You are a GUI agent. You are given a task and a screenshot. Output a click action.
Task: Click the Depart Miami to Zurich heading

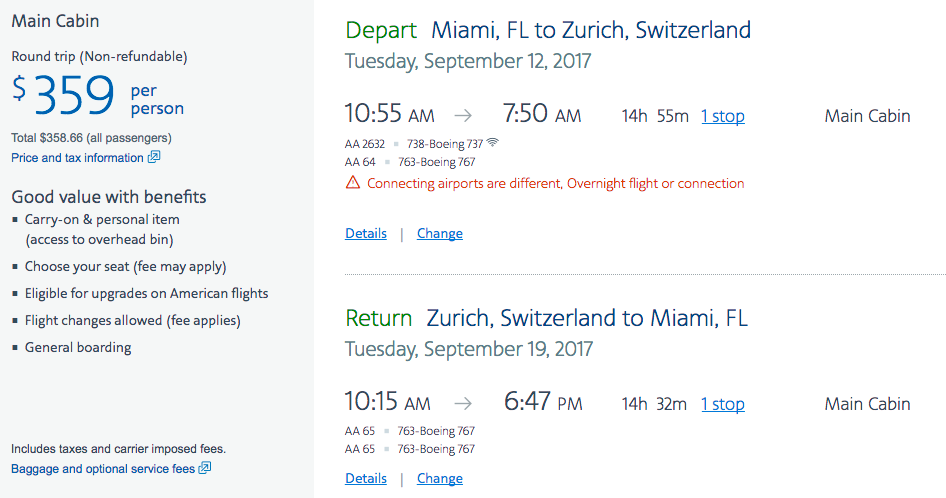(548, 30)
